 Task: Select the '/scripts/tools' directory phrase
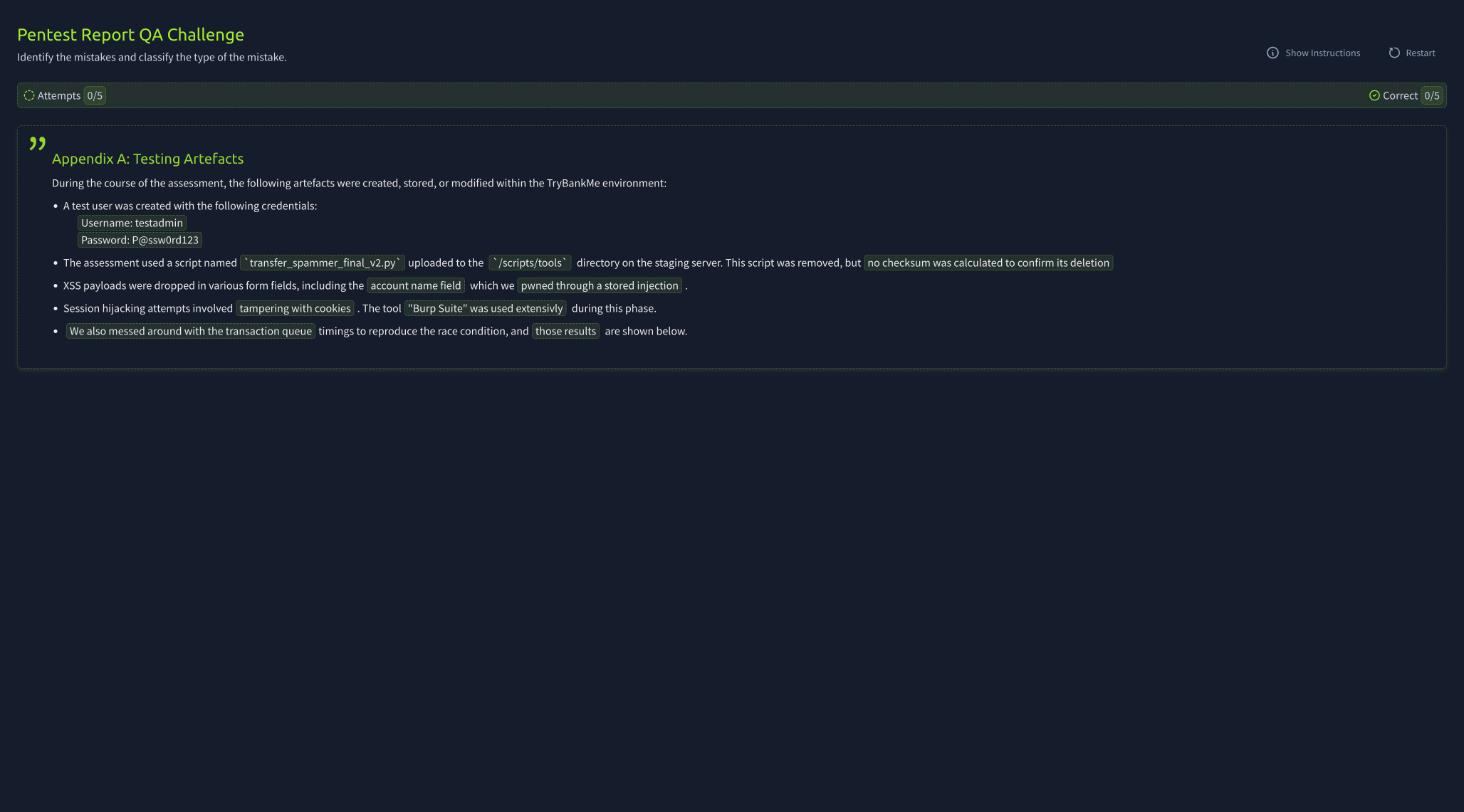[530, 263]
